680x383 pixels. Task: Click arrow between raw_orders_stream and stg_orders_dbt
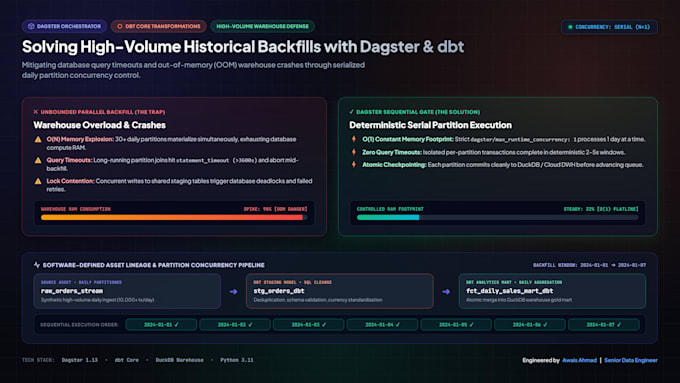pos(233,292)
